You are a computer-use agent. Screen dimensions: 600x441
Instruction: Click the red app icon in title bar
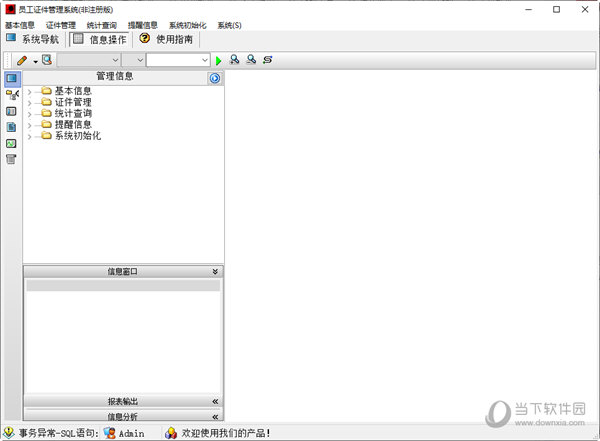point(10,9)
